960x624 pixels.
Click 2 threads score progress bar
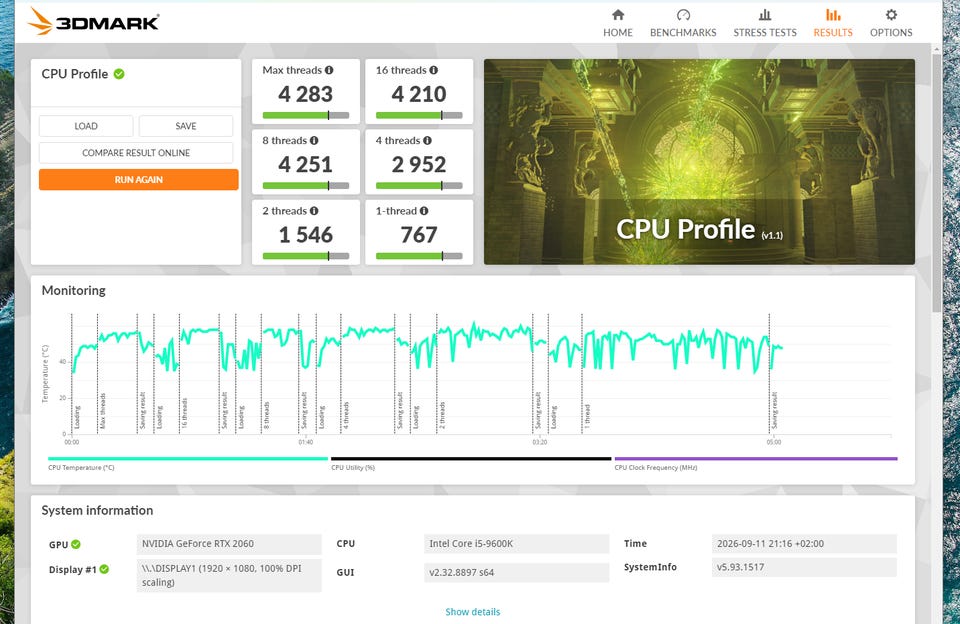pos(306,256)
